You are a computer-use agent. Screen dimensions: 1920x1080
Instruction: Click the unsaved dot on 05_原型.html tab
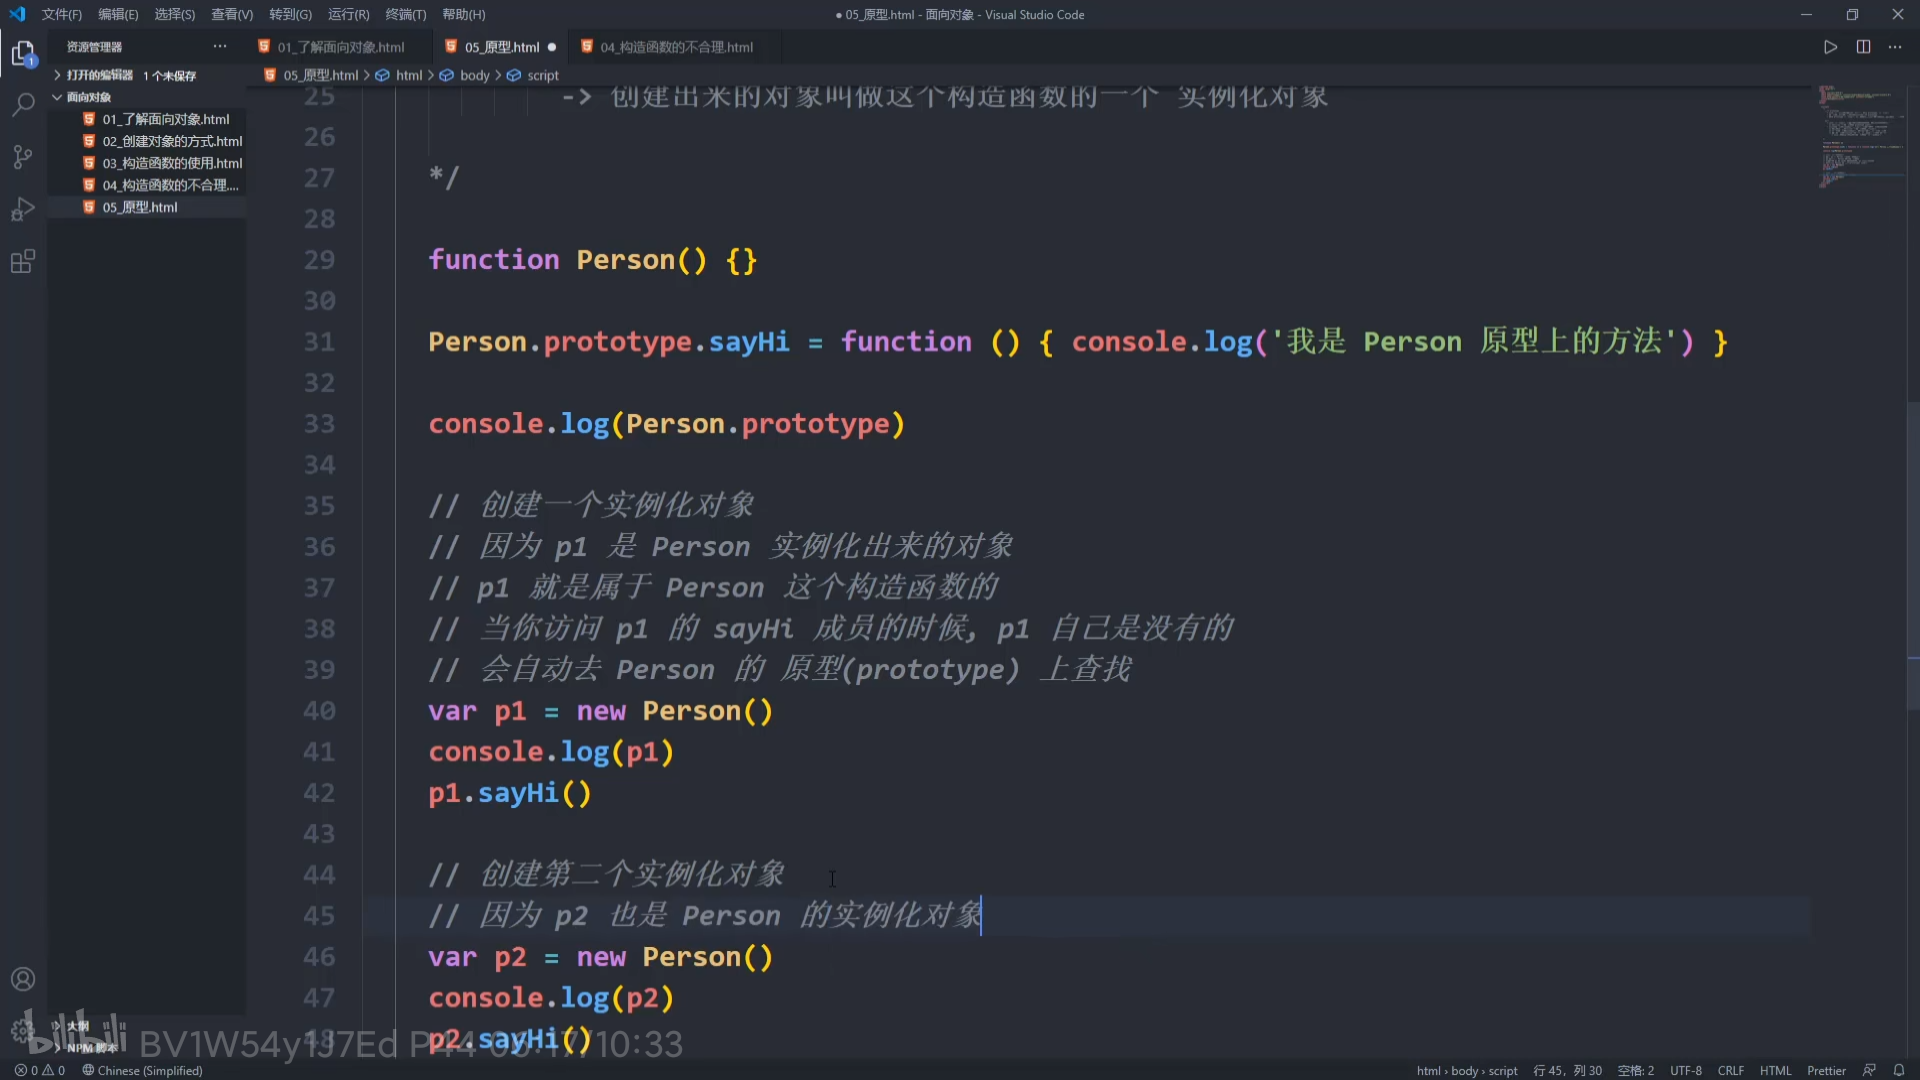[x=552, y=47]
